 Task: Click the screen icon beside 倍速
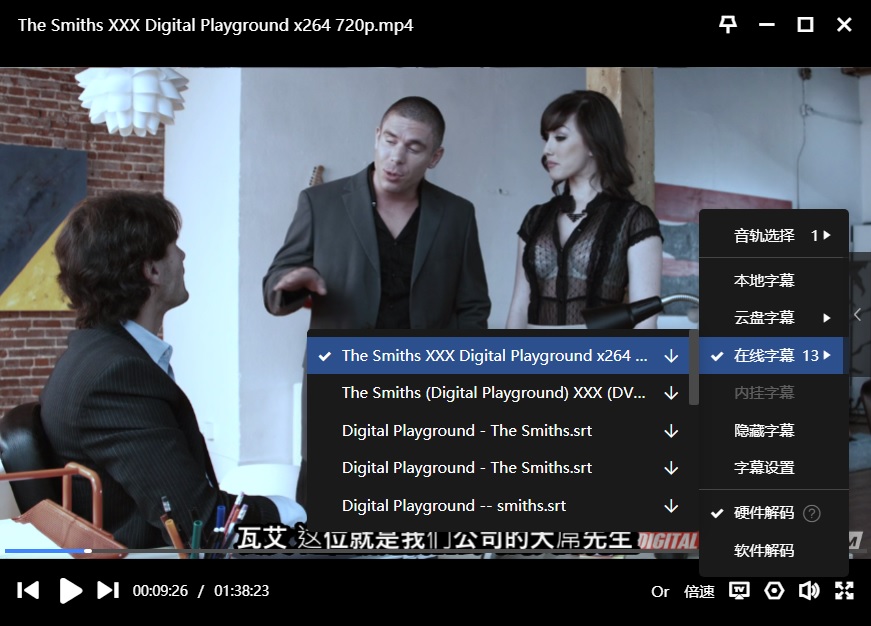coord(739,591)
